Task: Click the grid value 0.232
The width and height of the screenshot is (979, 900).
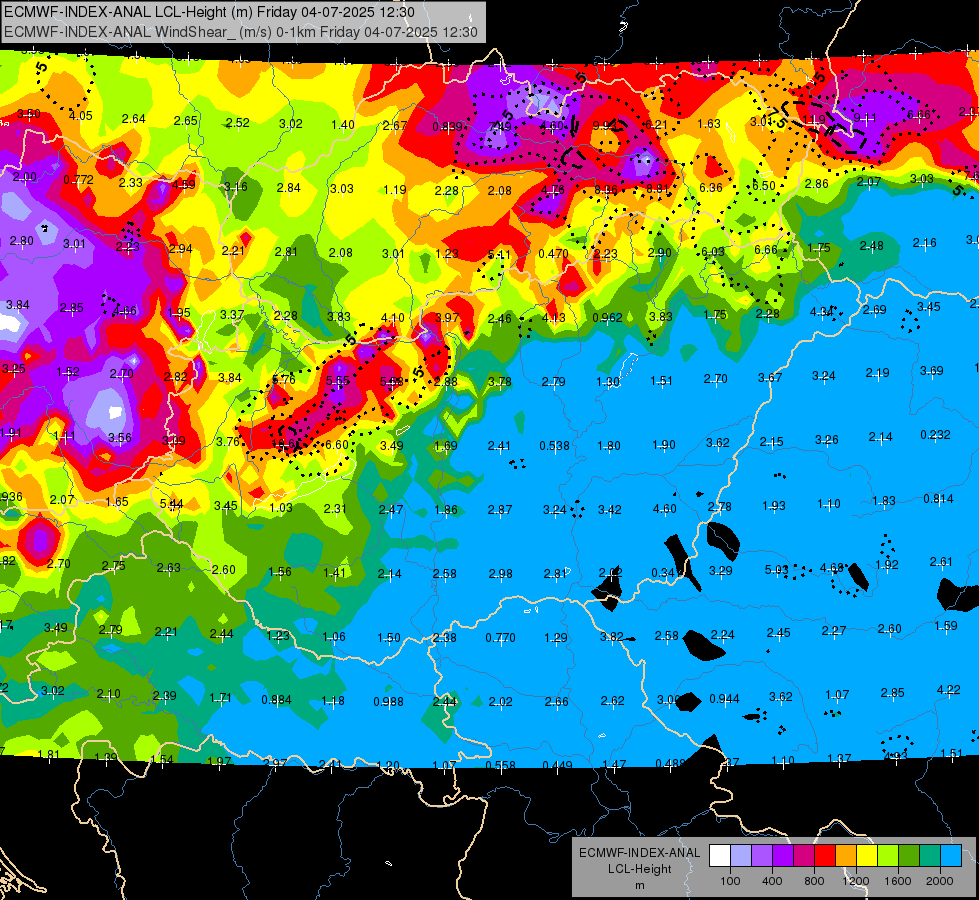Action: pos(935,434)
